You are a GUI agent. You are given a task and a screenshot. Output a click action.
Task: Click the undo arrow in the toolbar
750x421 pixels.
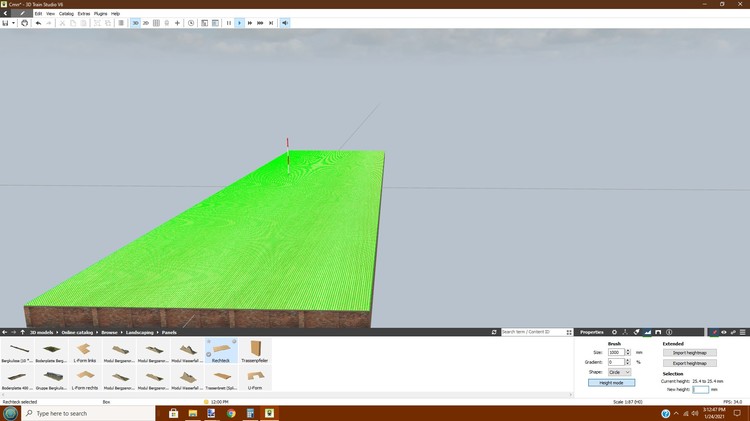[38, 23]
